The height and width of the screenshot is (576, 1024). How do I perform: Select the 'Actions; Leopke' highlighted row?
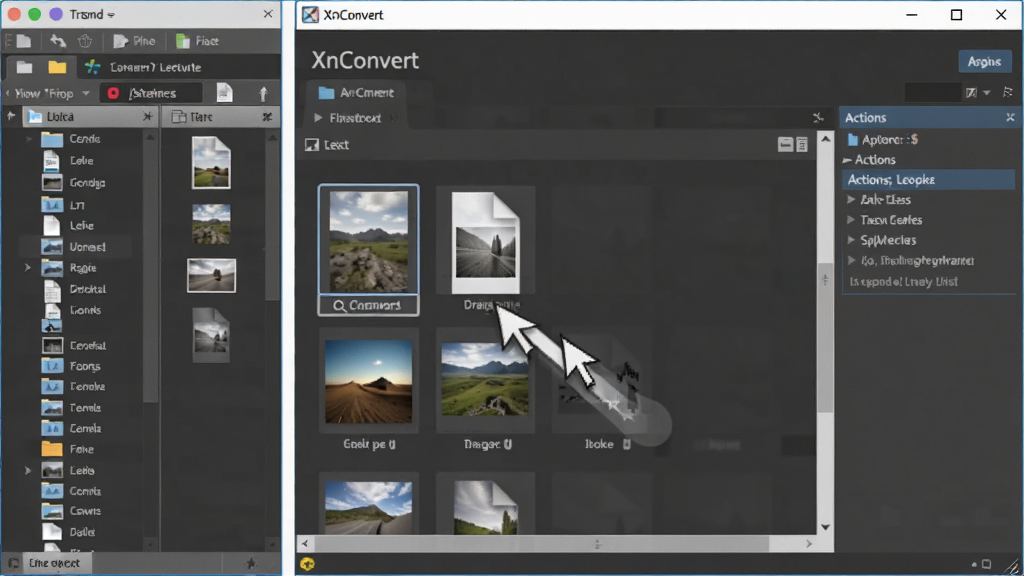928,180
